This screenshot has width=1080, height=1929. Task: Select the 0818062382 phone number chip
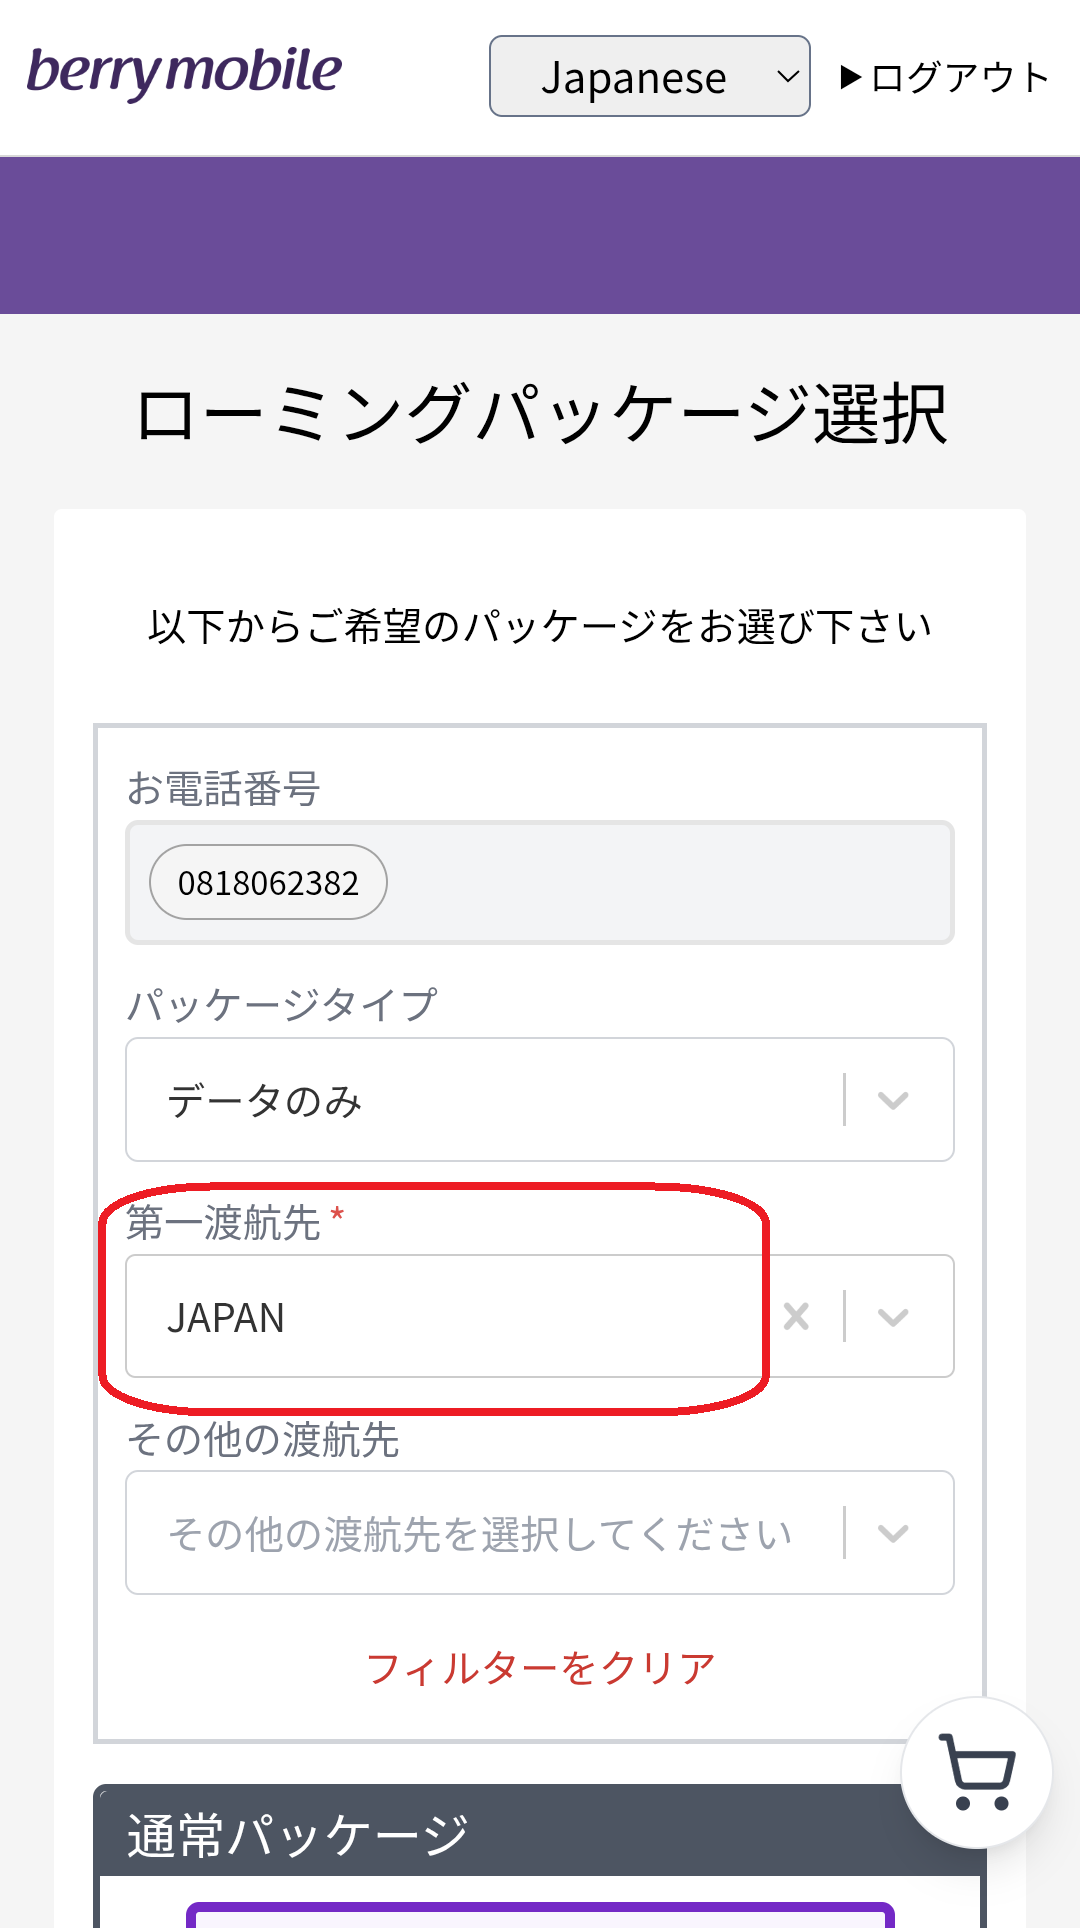[x=268, y=883]
